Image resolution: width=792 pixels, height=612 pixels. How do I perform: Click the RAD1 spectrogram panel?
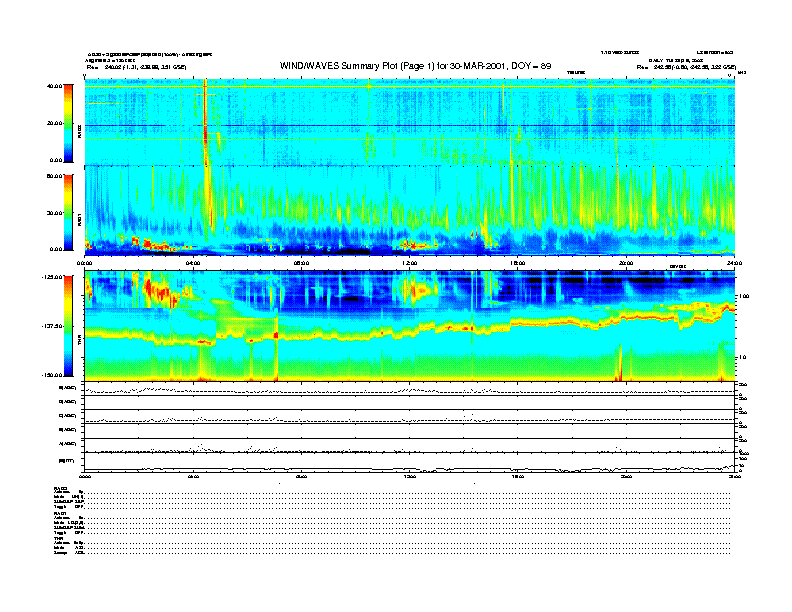click(x=409, y=211)
